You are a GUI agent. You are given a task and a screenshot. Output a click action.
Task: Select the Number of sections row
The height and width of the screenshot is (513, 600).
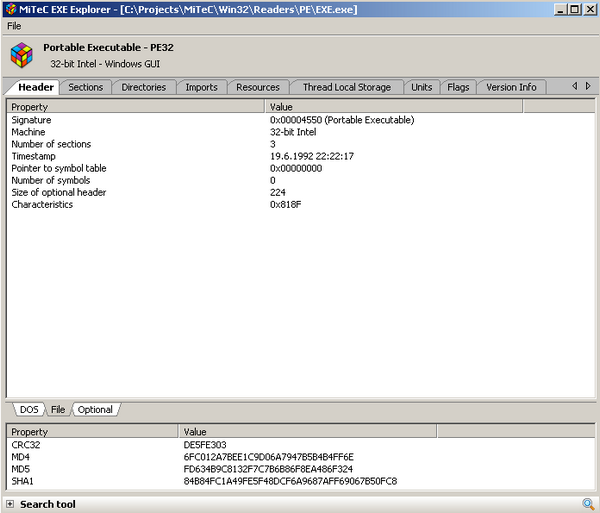pos(300,144)
